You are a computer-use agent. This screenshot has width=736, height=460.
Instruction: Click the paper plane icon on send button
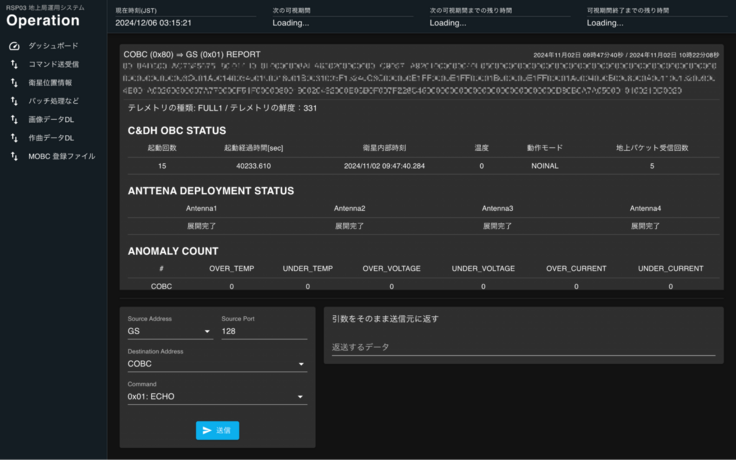tap(207, 430)
